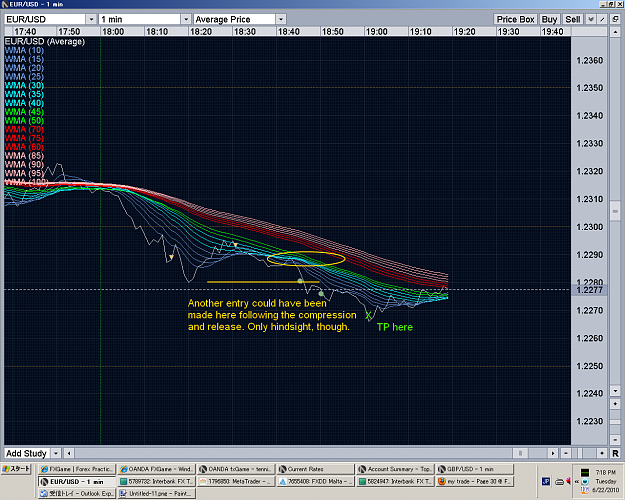This screenshot has width=625, height=500.
Task: Click the 19:00 time axis label
Action: click(x=377, y=31)
